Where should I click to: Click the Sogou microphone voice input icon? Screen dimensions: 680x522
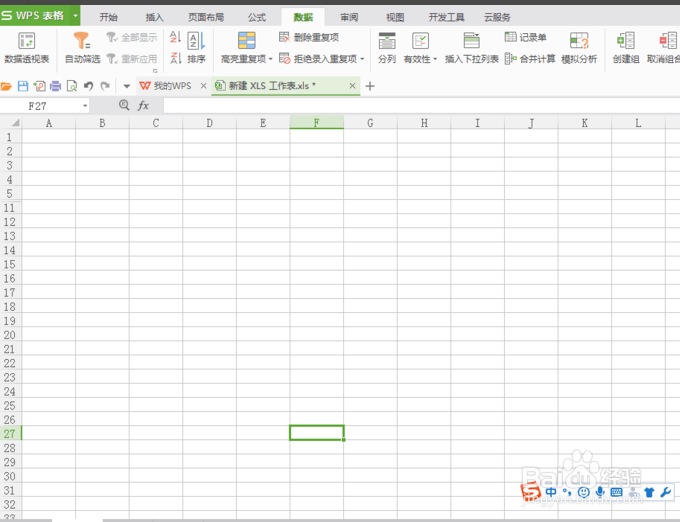tap(600, 492)
